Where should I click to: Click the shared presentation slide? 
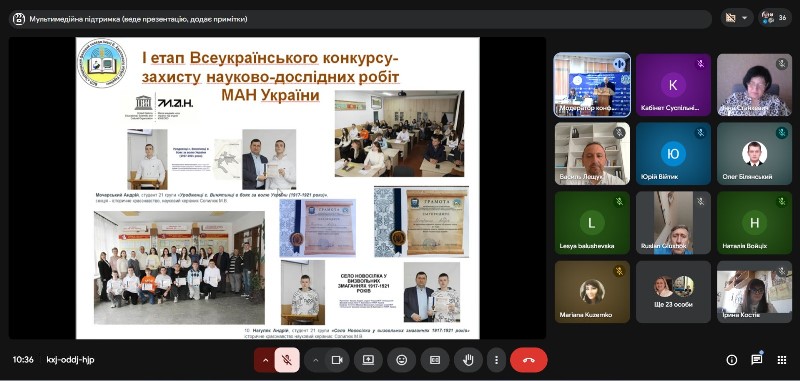coord(278,188)
